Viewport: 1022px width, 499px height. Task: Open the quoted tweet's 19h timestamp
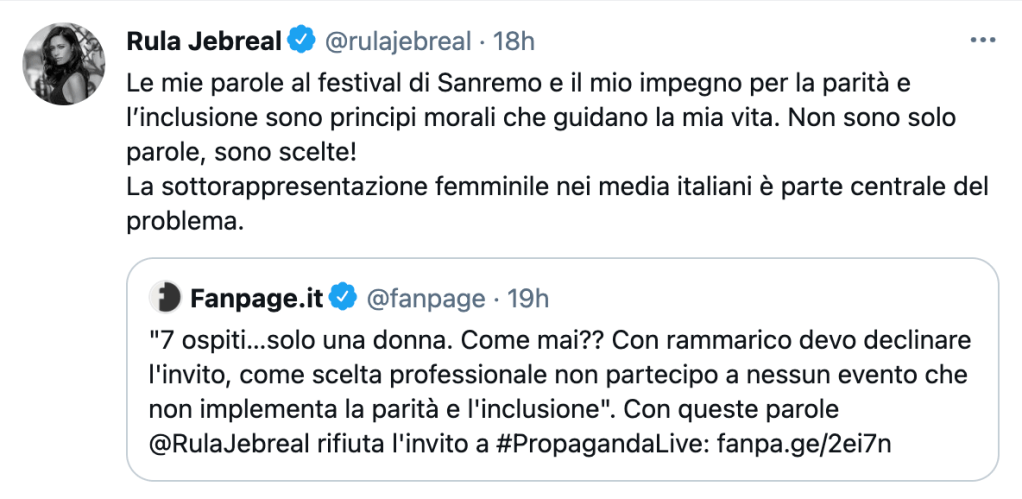coord(528,297)
